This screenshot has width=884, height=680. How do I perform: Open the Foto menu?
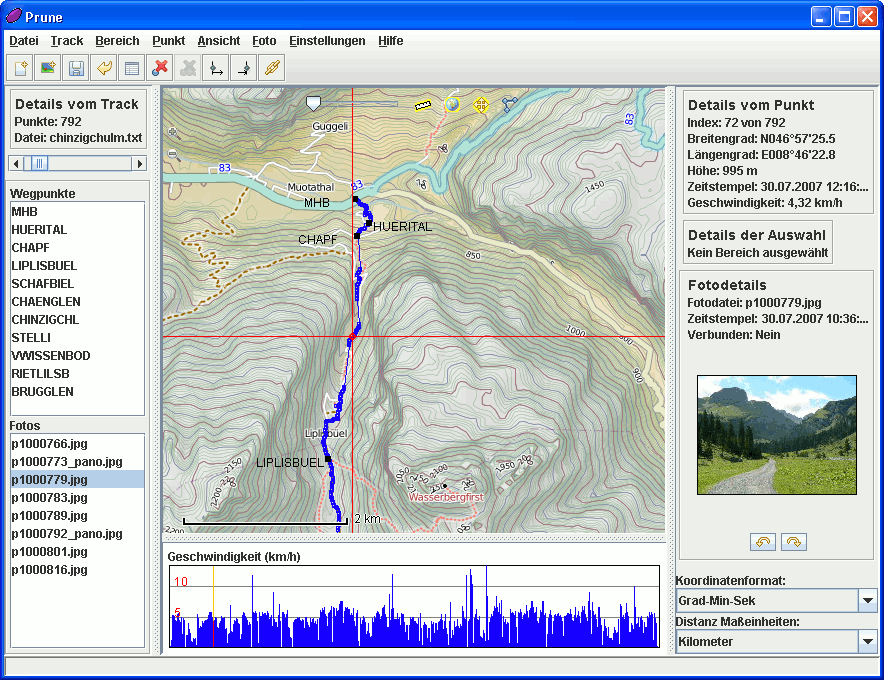click(264, 41)
